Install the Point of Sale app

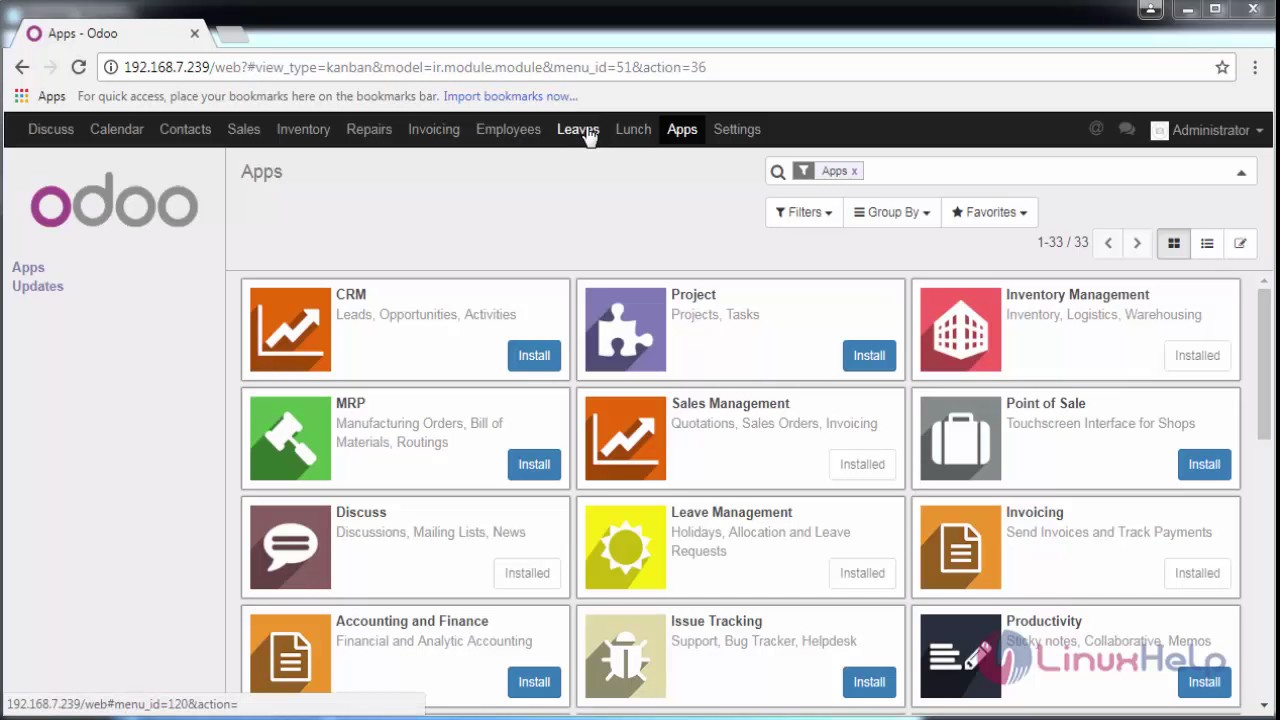pos(1204,464)
